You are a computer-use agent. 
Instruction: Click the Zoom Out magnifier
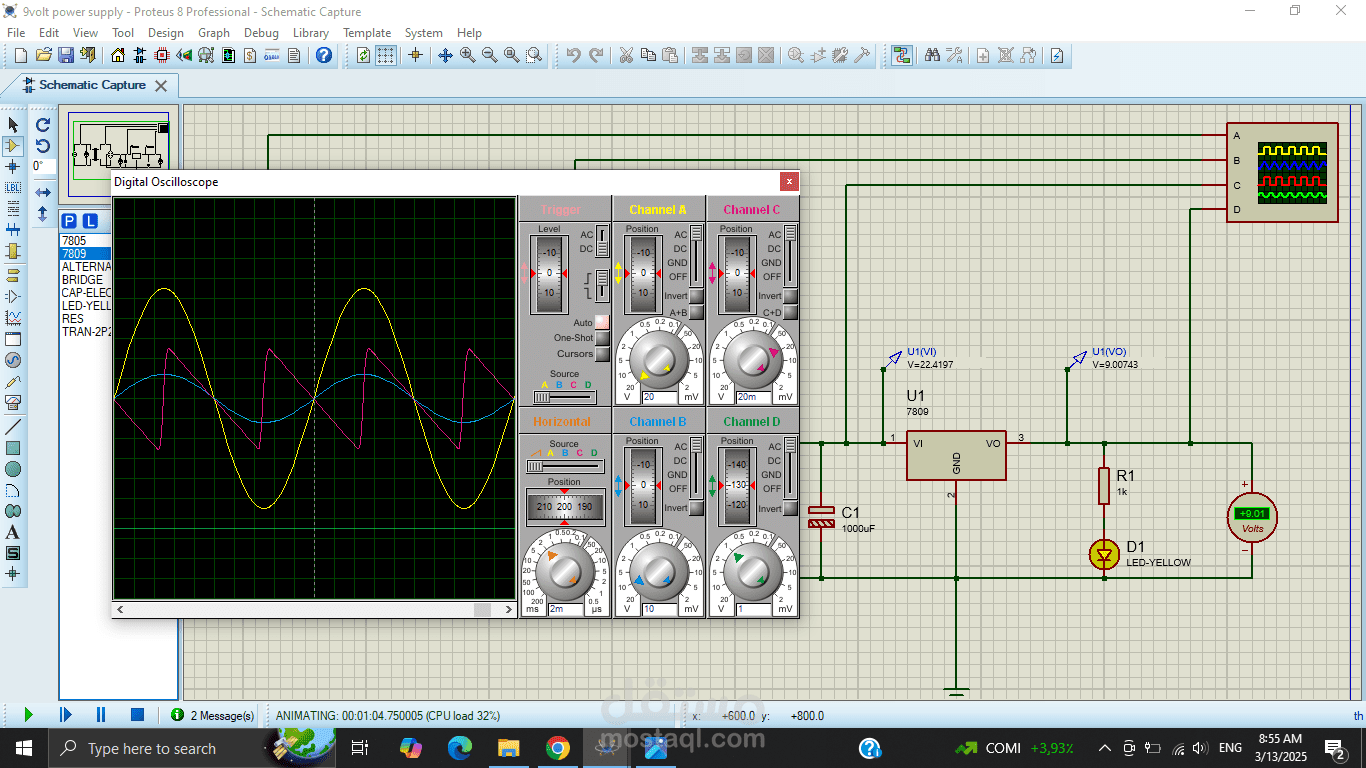(x=490, y=55)
